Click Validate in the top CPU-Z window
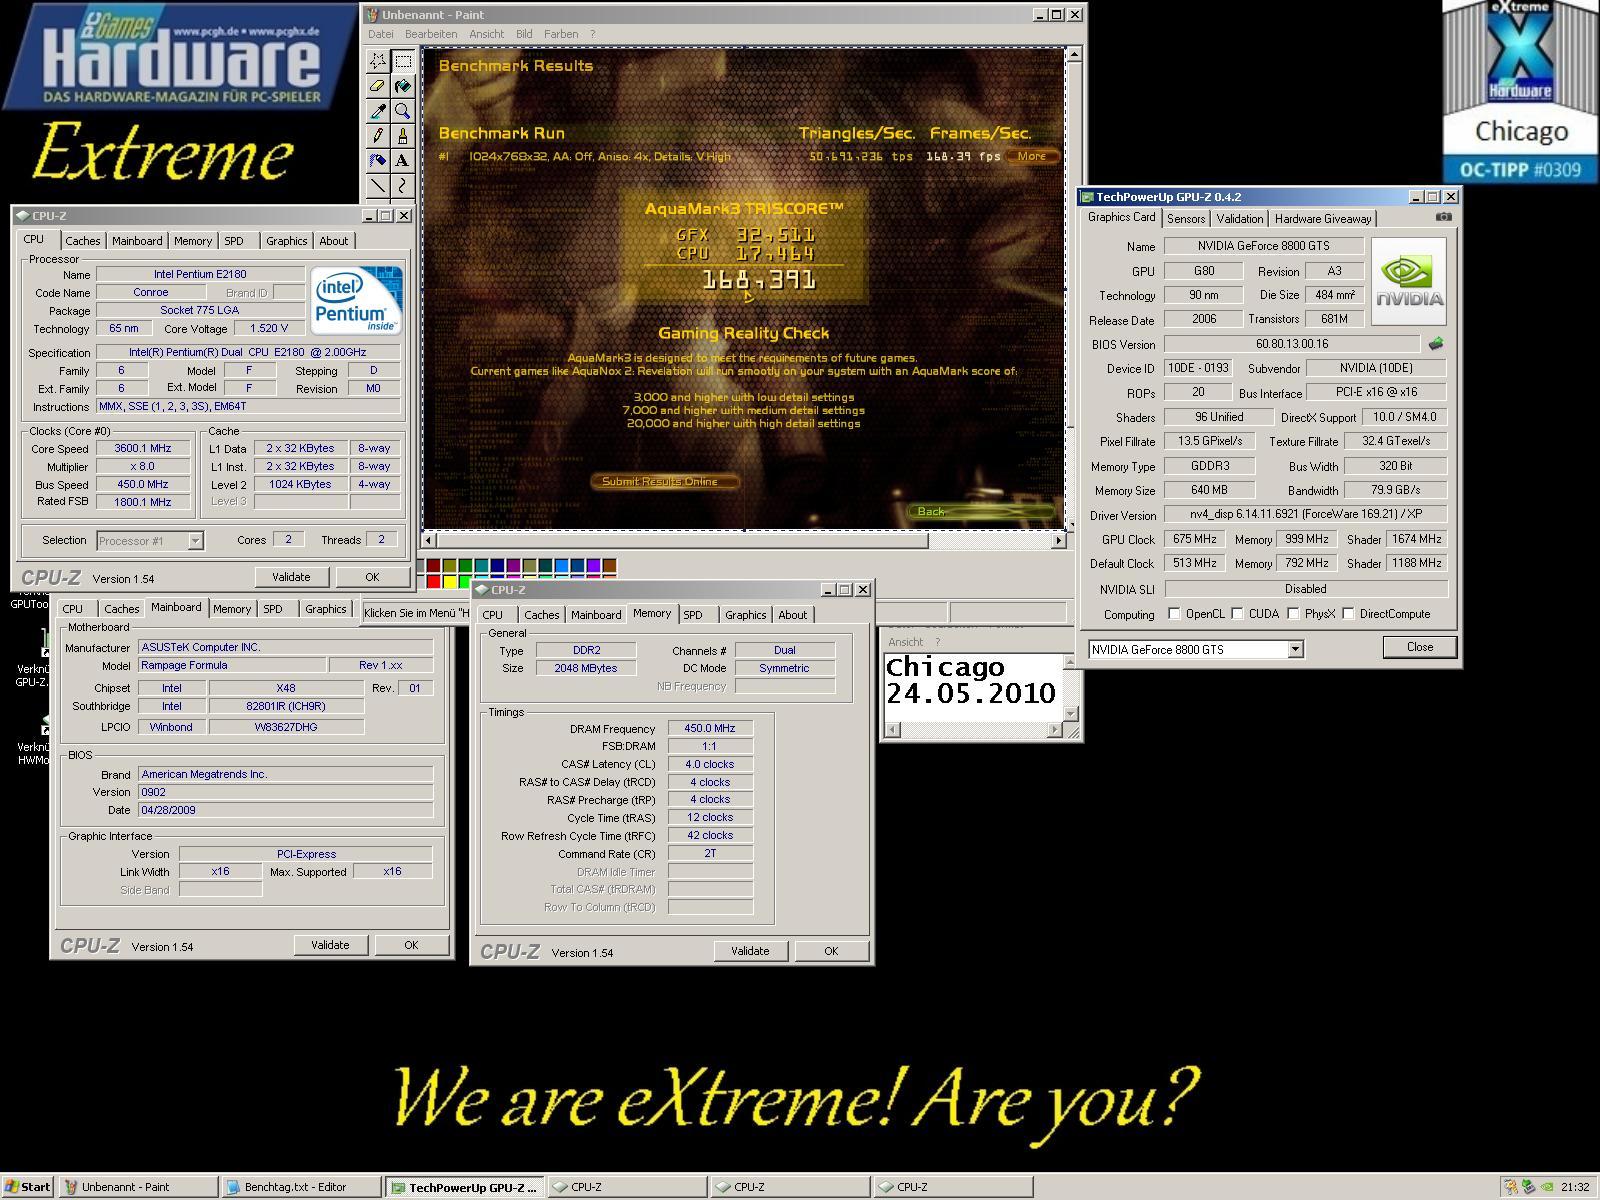 (x=291, y=577)
